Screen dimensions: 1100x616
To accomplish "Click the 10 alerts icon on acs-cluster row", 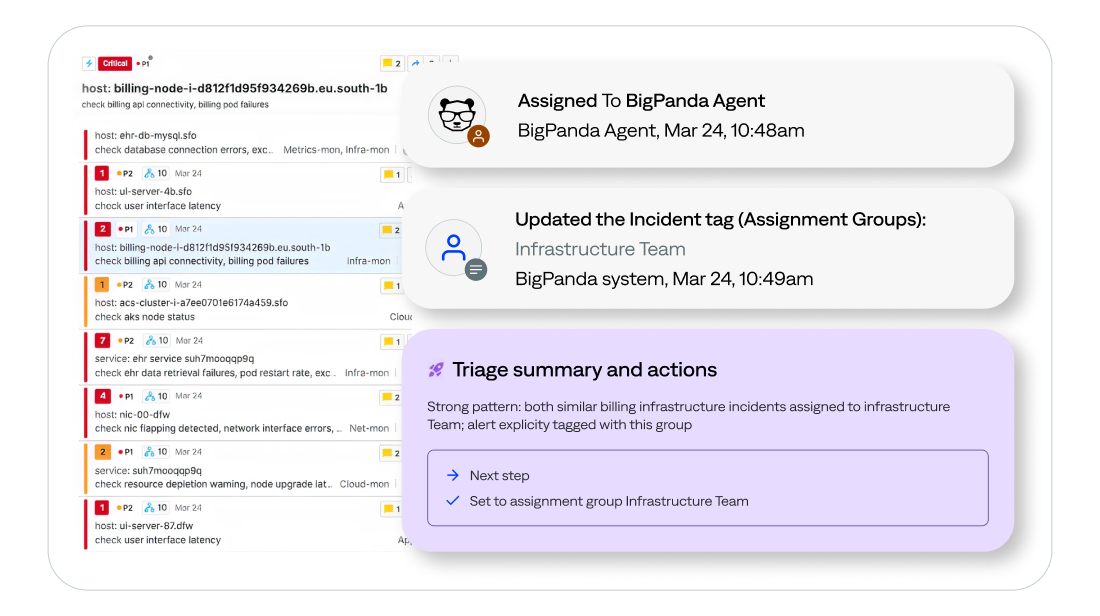I will pos(156,284).
